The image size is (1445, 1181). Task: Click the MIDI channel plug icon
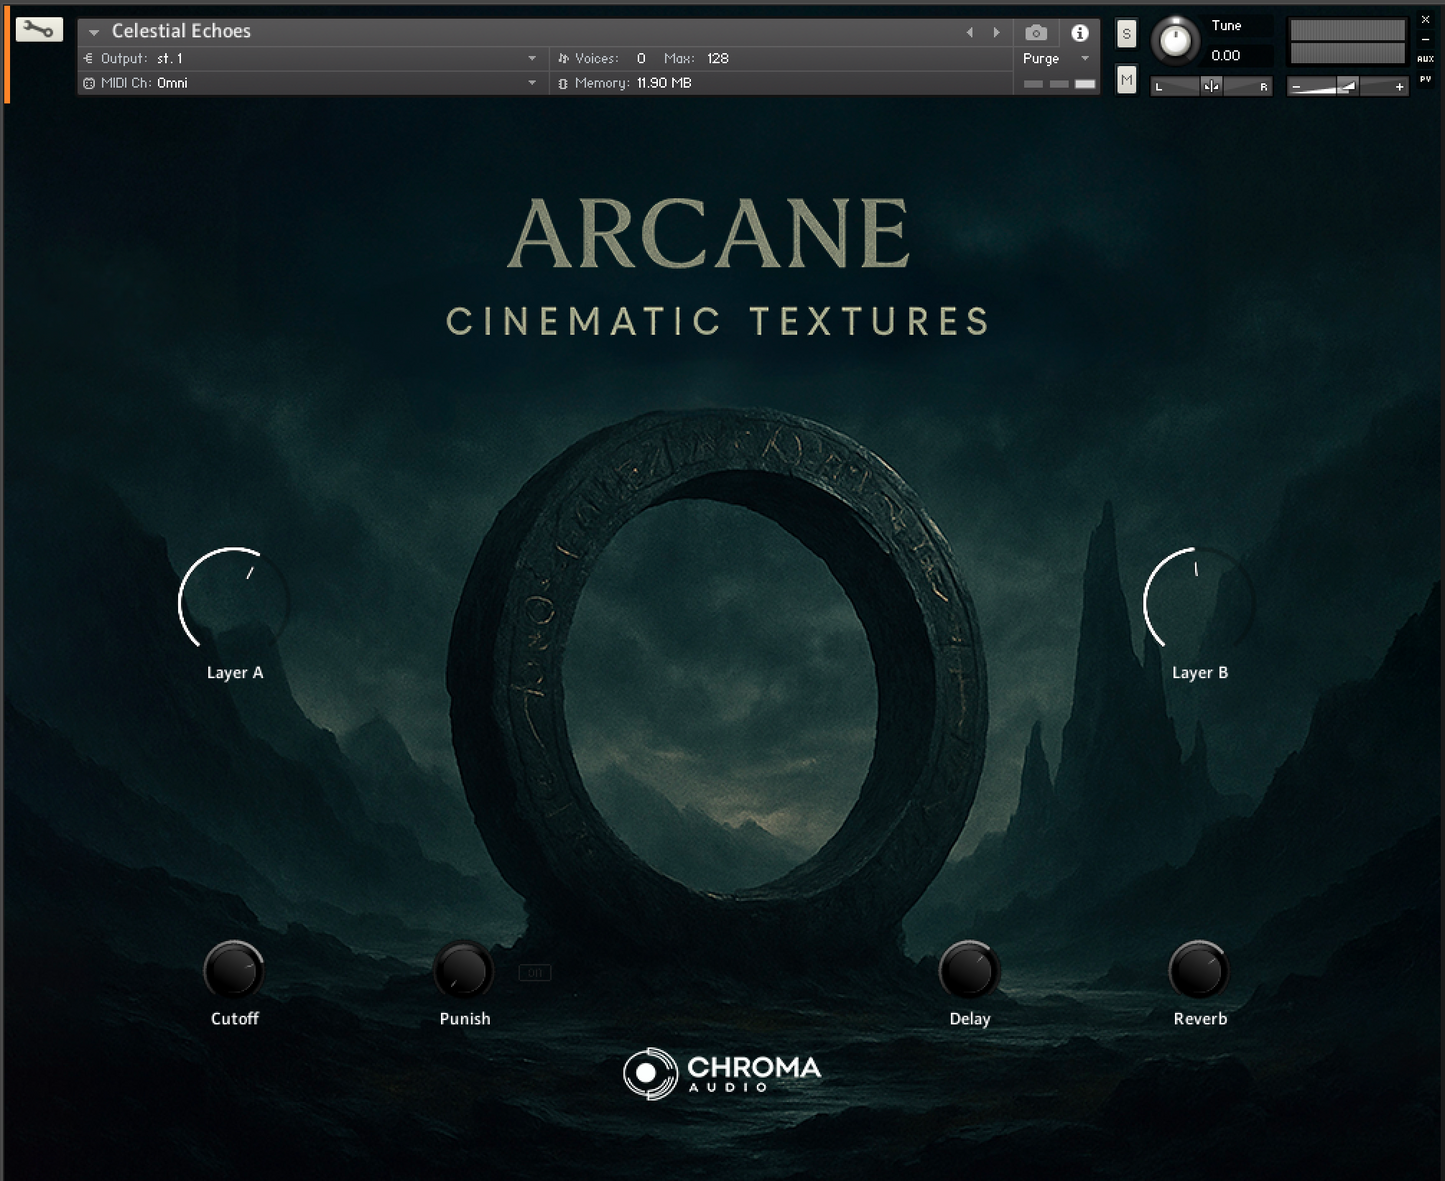point(89,83)
